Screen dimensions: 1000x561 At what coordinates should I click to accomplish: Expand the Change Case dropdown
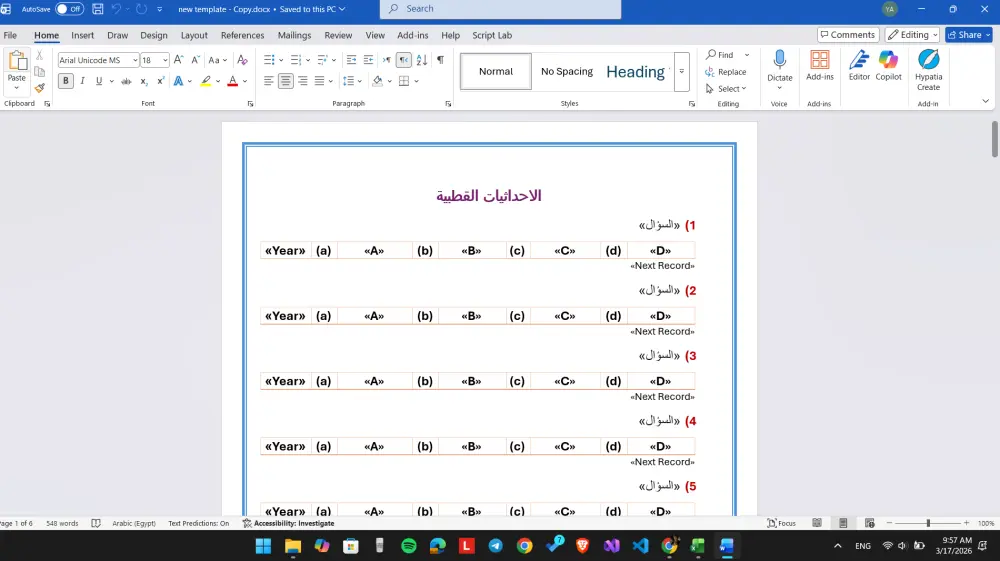pos(225,60)
